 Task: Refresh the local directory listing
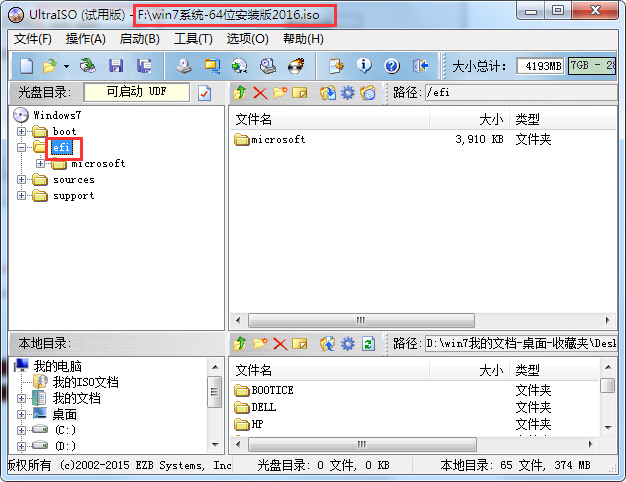point(368,343)
